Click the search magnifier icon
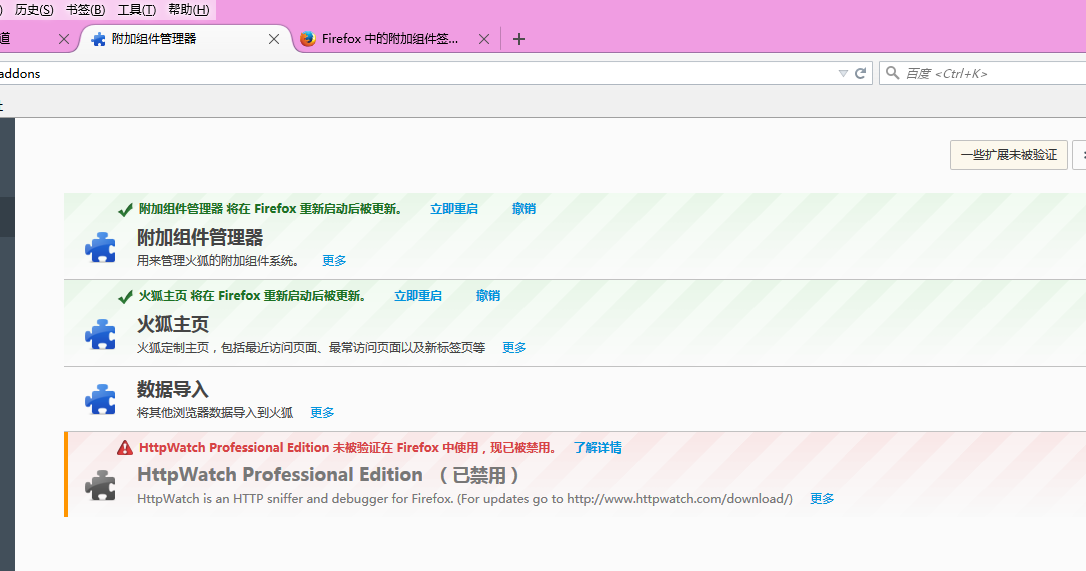 pyautogui.click(x=893, y=73)
